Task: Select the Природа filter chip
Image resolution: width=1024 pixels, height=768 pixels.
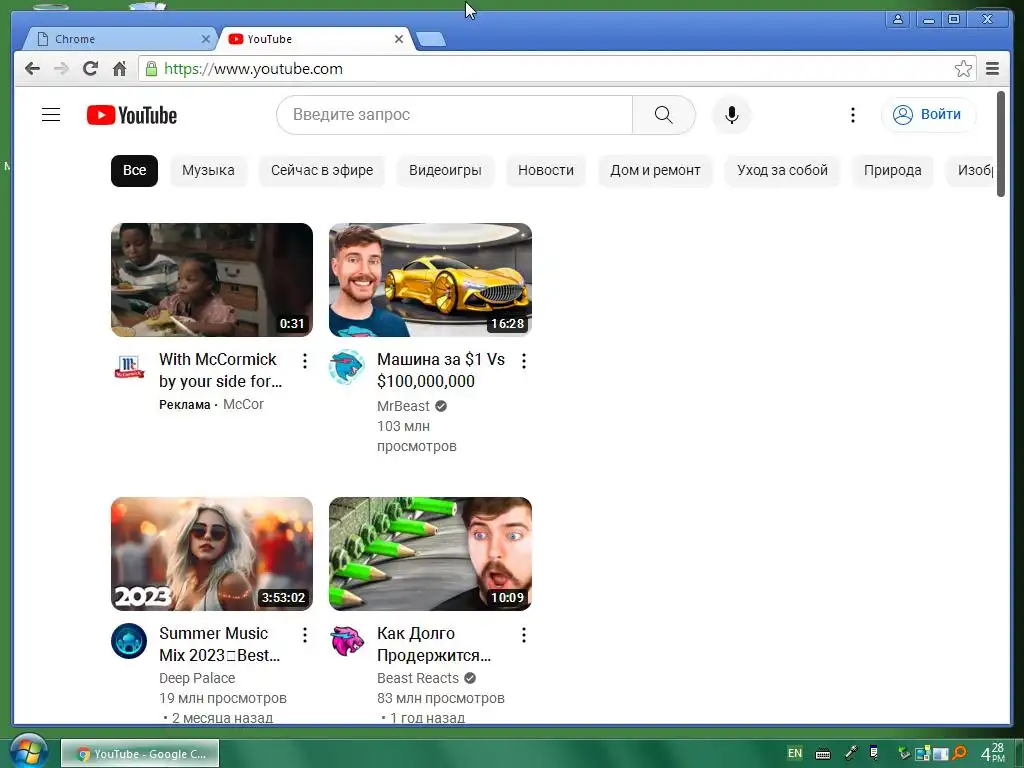Action: click(x=893, y=170)
